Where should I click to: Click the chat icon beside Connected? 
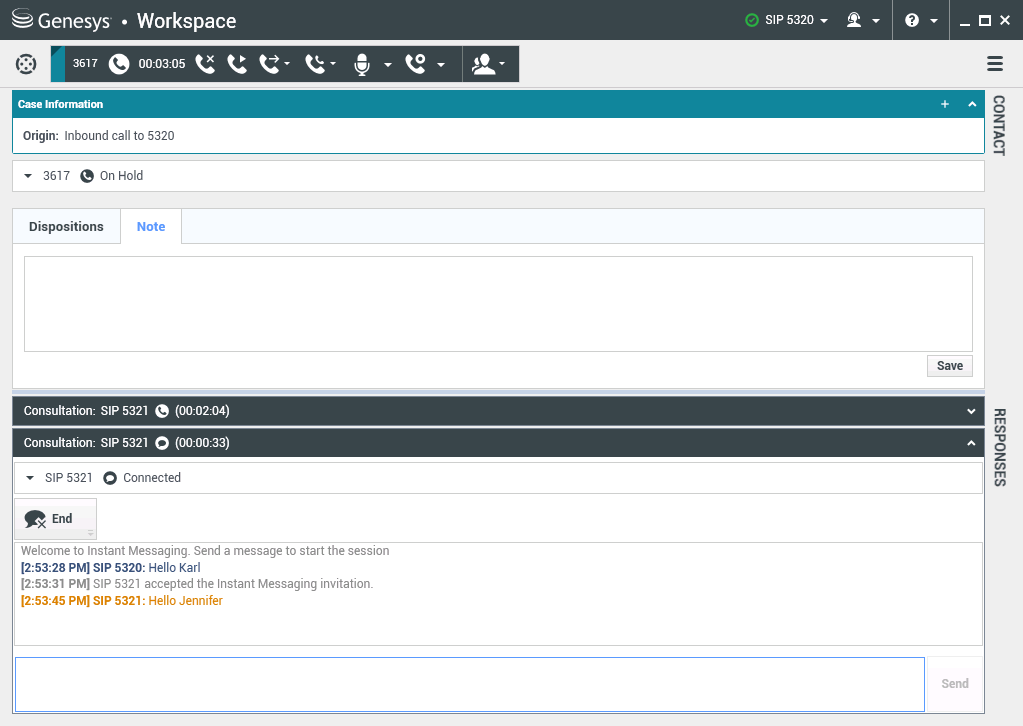click(110, 478)
